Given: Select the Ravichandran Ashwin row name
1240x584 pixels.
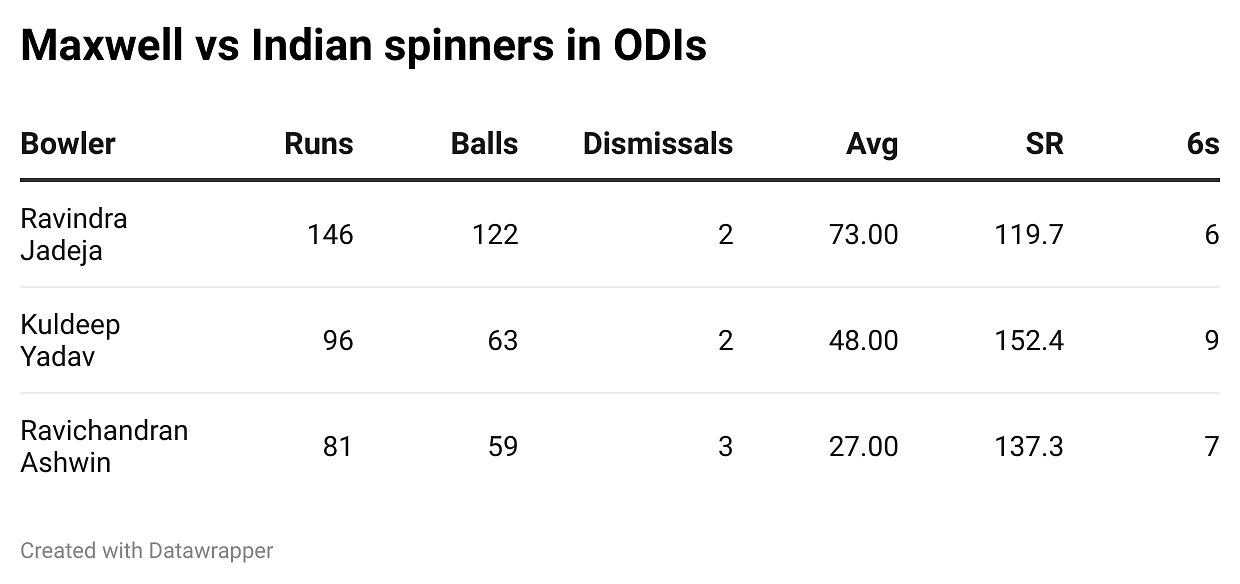Looking at the screenshot, I should pos(104,446).
